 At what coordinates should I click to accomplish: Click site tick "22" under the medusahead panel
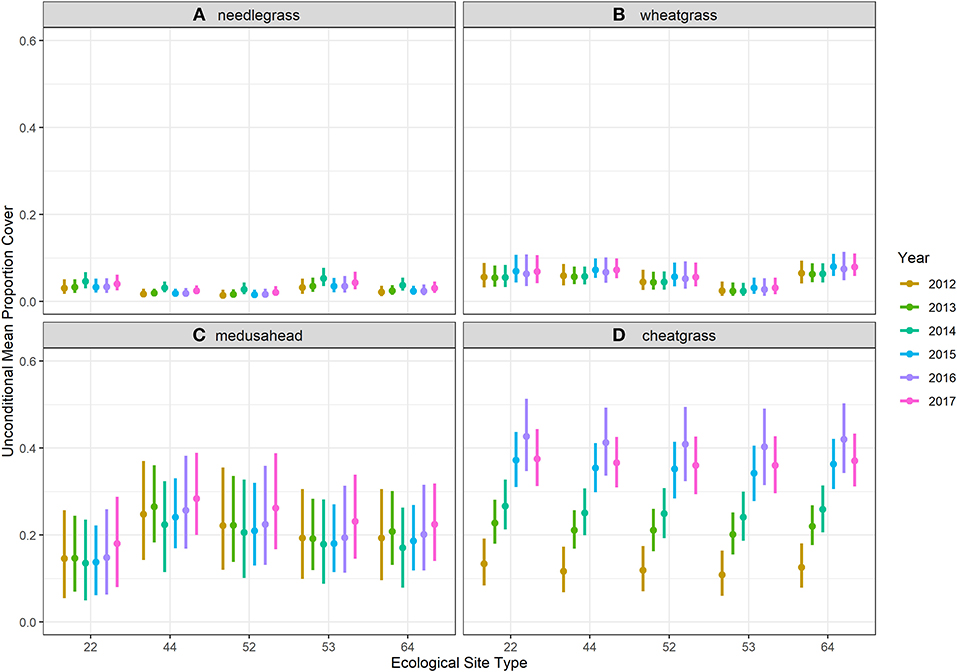(90, 647)
